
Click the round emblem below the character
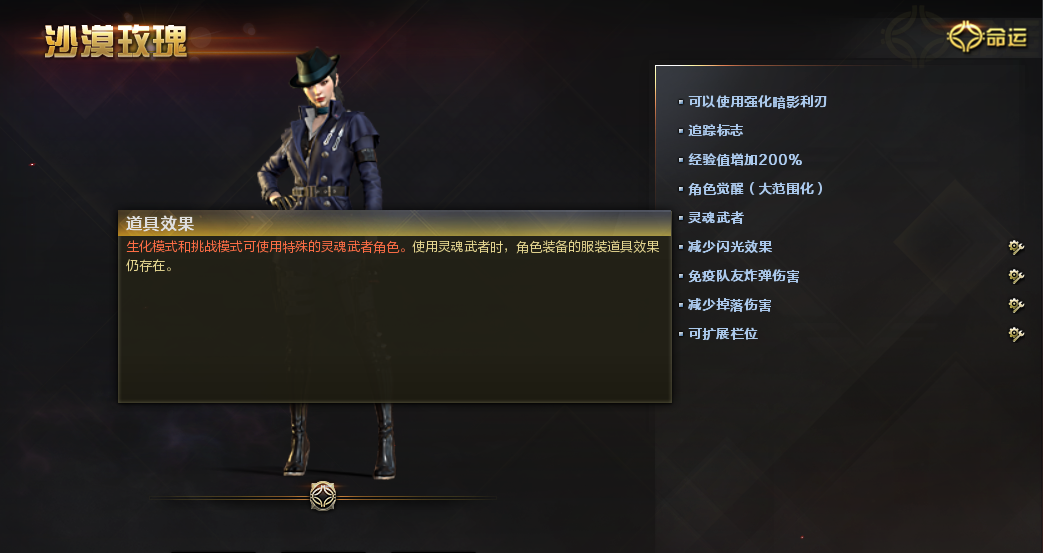[x=323, y=496]
